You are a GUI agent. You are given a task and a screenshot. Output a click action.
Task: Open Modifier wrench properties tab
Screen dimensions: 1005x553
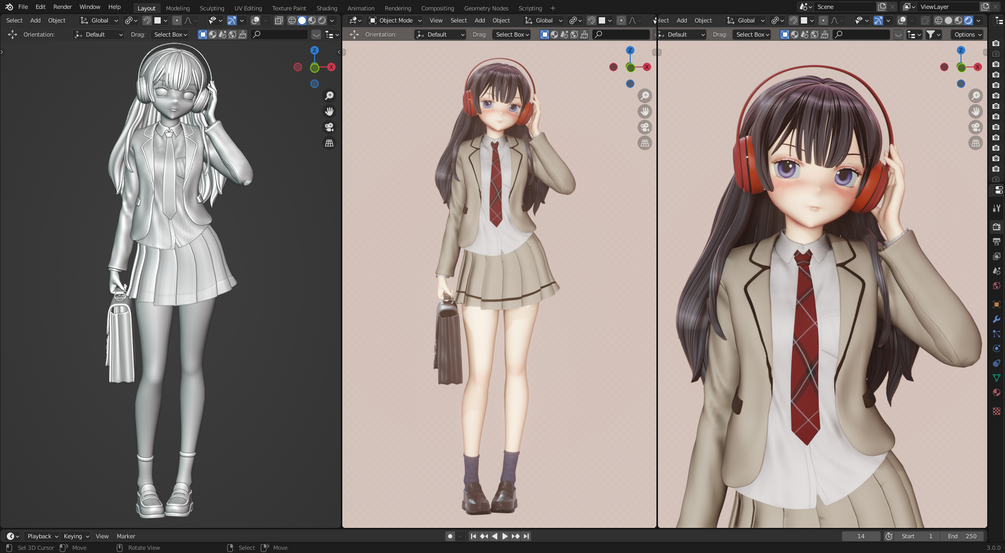pos(997,318)
